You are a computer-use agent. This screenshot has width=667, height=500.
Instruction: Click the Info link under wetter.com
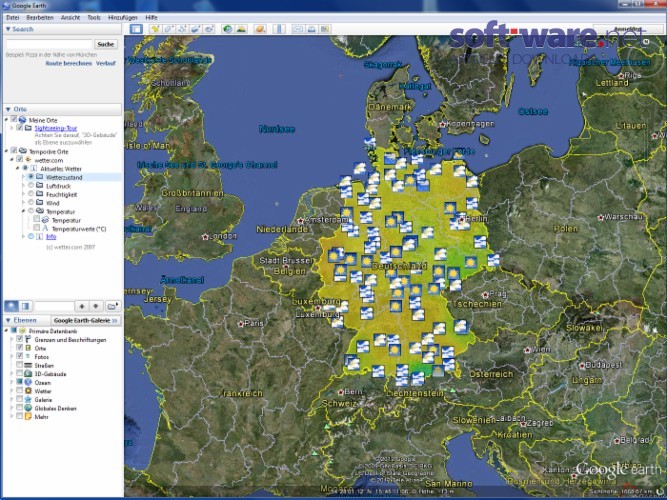(51, 237)
